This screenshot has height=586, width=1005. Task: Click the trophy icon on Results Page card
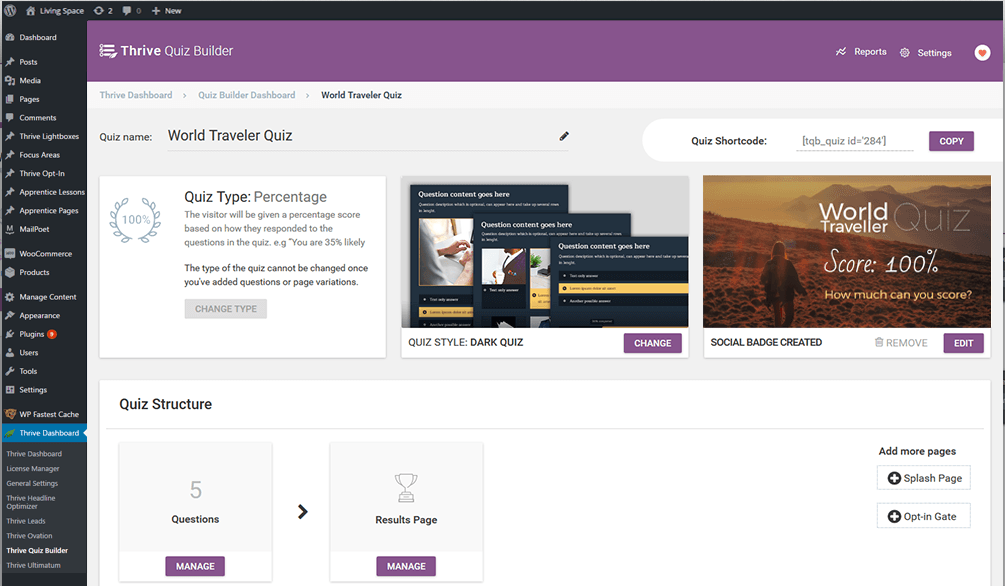click(x=406, y=488)
